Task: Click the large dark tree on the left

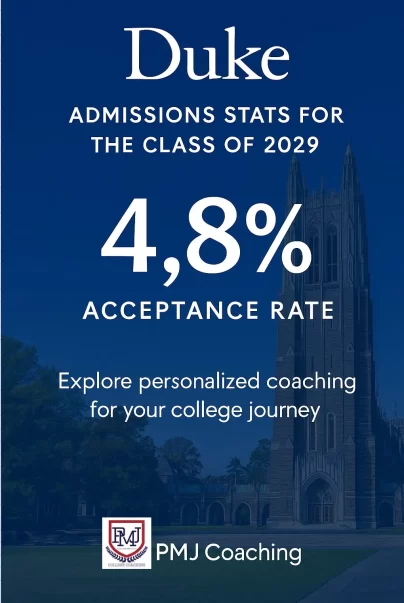Action: (x=73, y=431)
